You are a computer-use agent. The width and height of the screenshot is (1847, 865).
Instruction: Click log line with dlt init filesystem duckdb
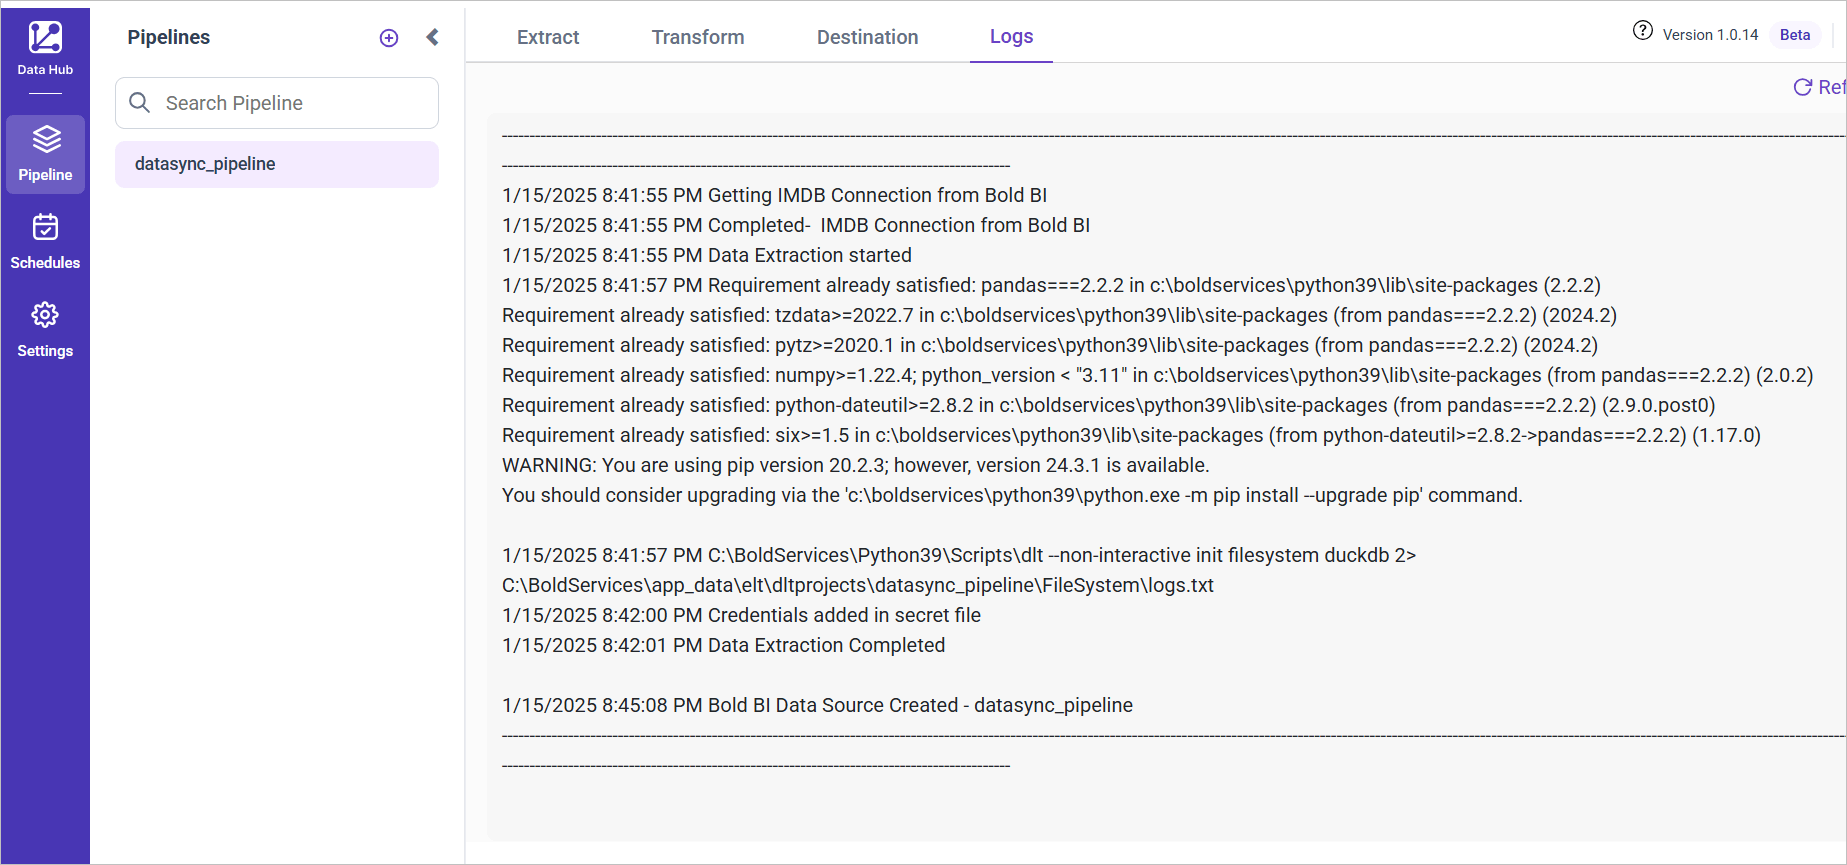click(x=959, y=555)
